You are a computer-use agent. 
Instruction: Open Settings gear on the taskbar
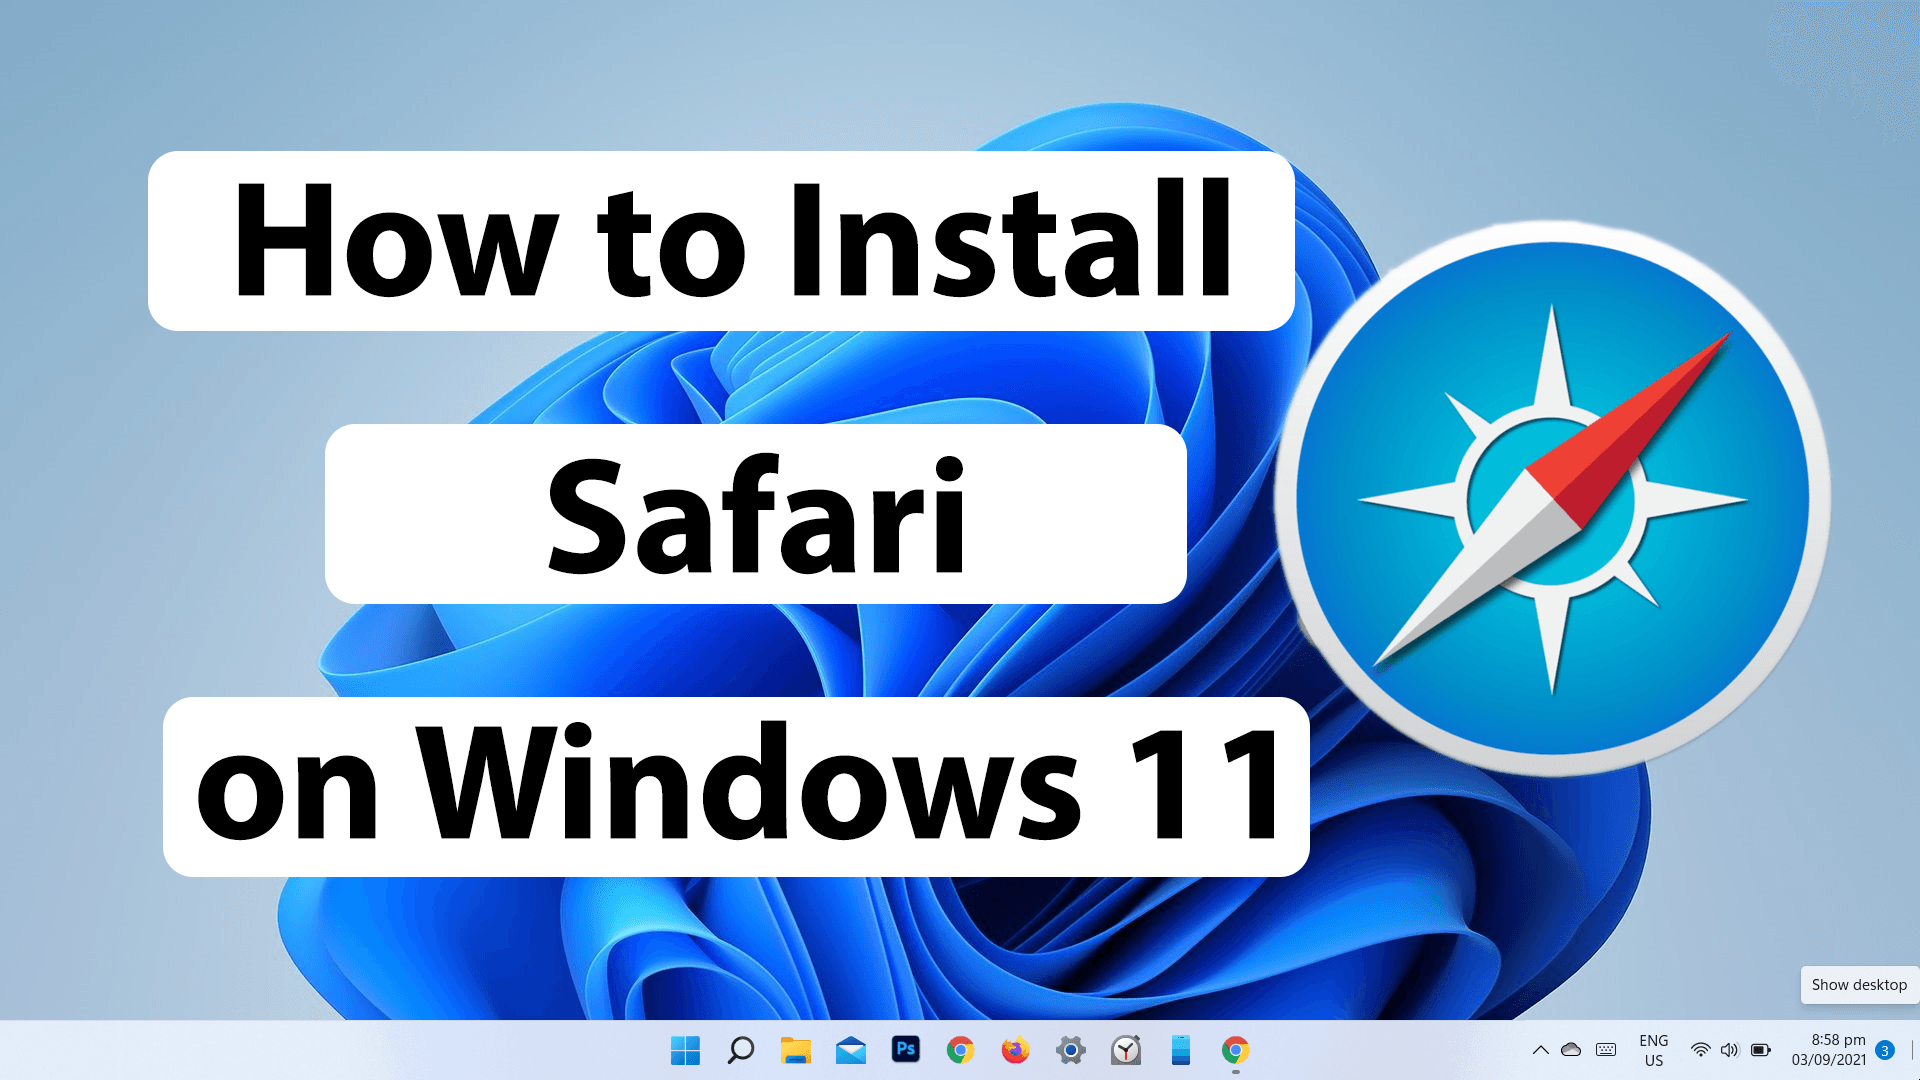tap(1071, 1050)
